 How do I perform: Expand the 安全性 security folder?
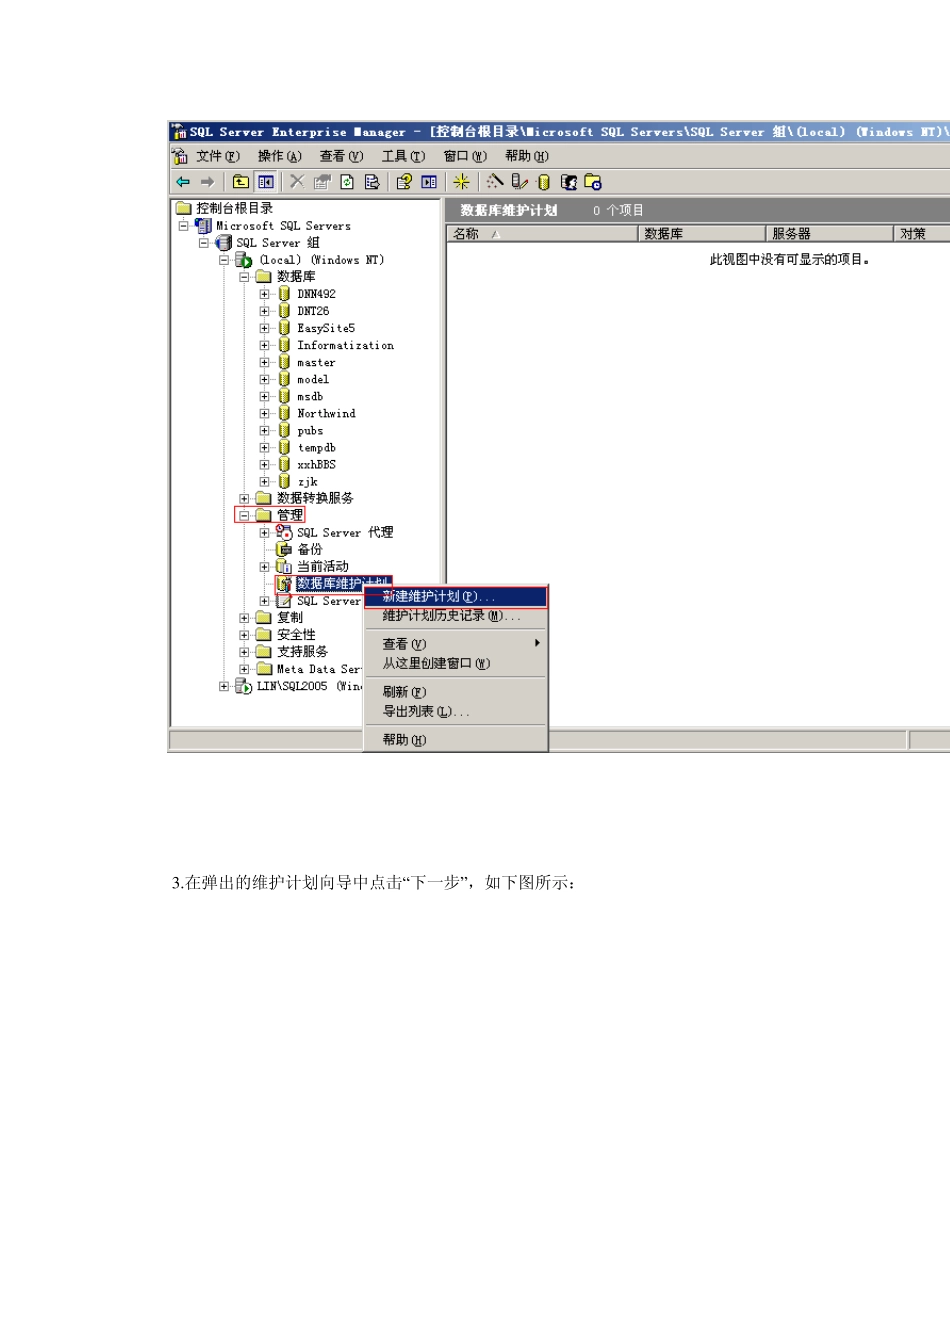point(244,635)
